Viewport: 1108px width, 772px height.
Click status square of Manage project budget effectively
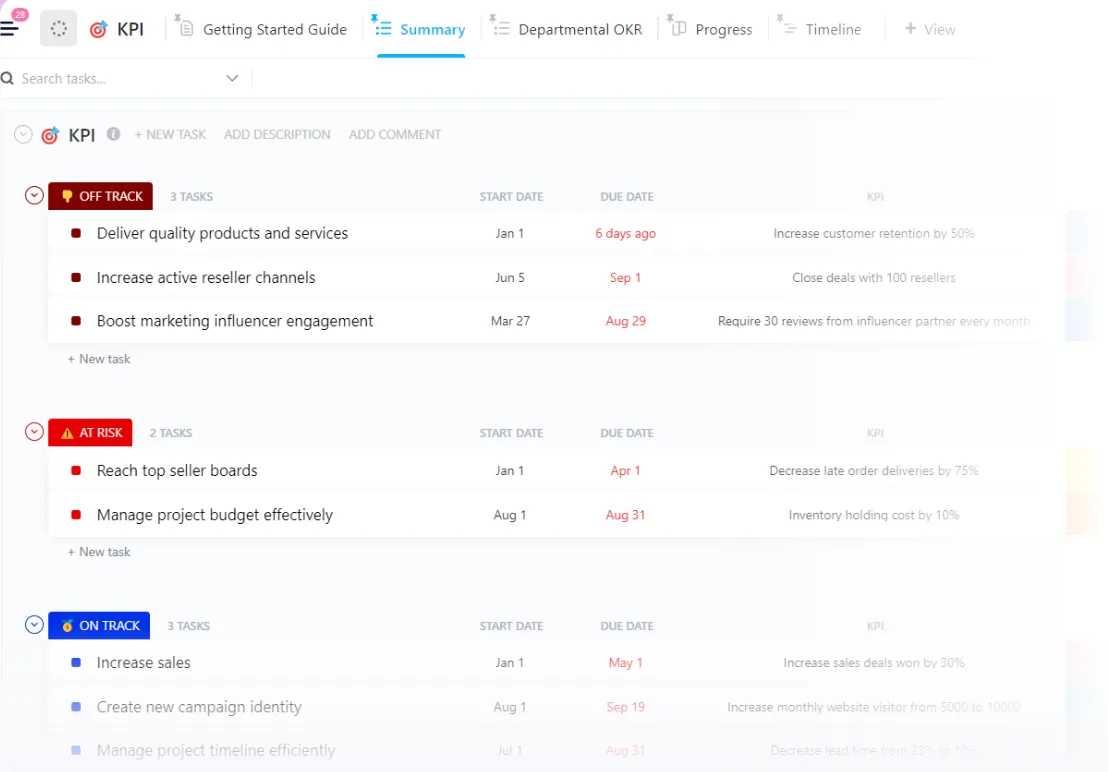[x=76, y=515]
